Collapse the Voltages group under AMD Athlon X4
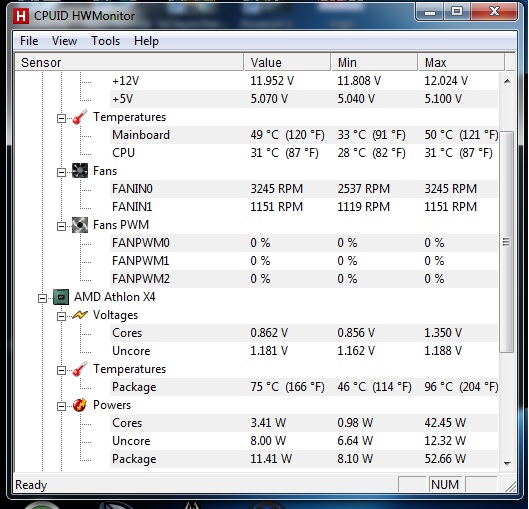 61,316
